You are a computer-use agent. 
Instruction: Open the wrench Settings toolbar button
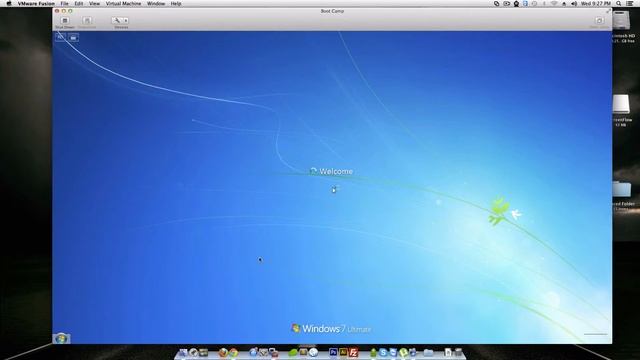tap(117, 20)
